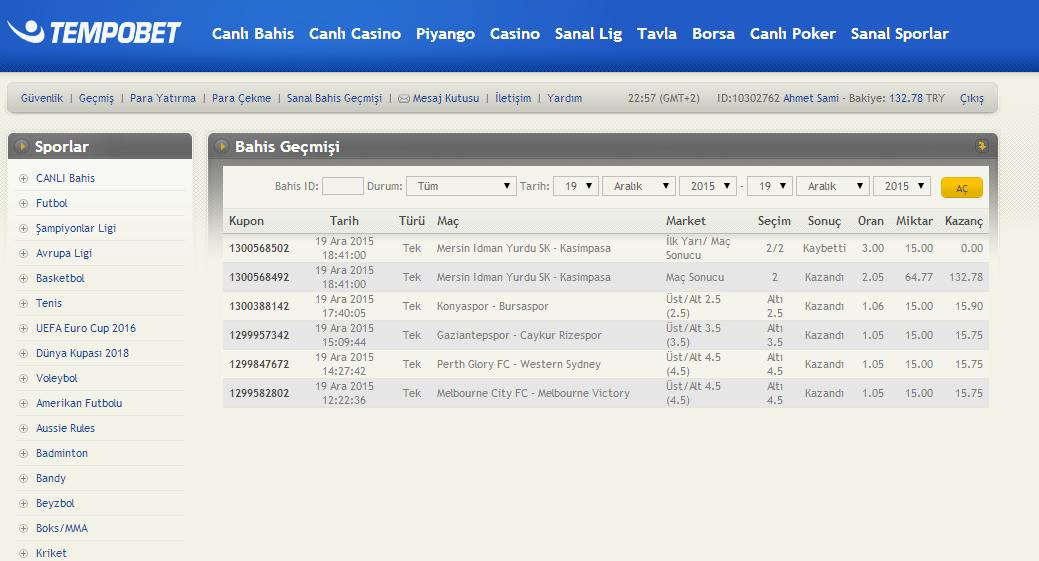This screenshot has height=561, width=1039.
Task: Click the arrow icon in Sporlar header
Action: tap(21, 147)
